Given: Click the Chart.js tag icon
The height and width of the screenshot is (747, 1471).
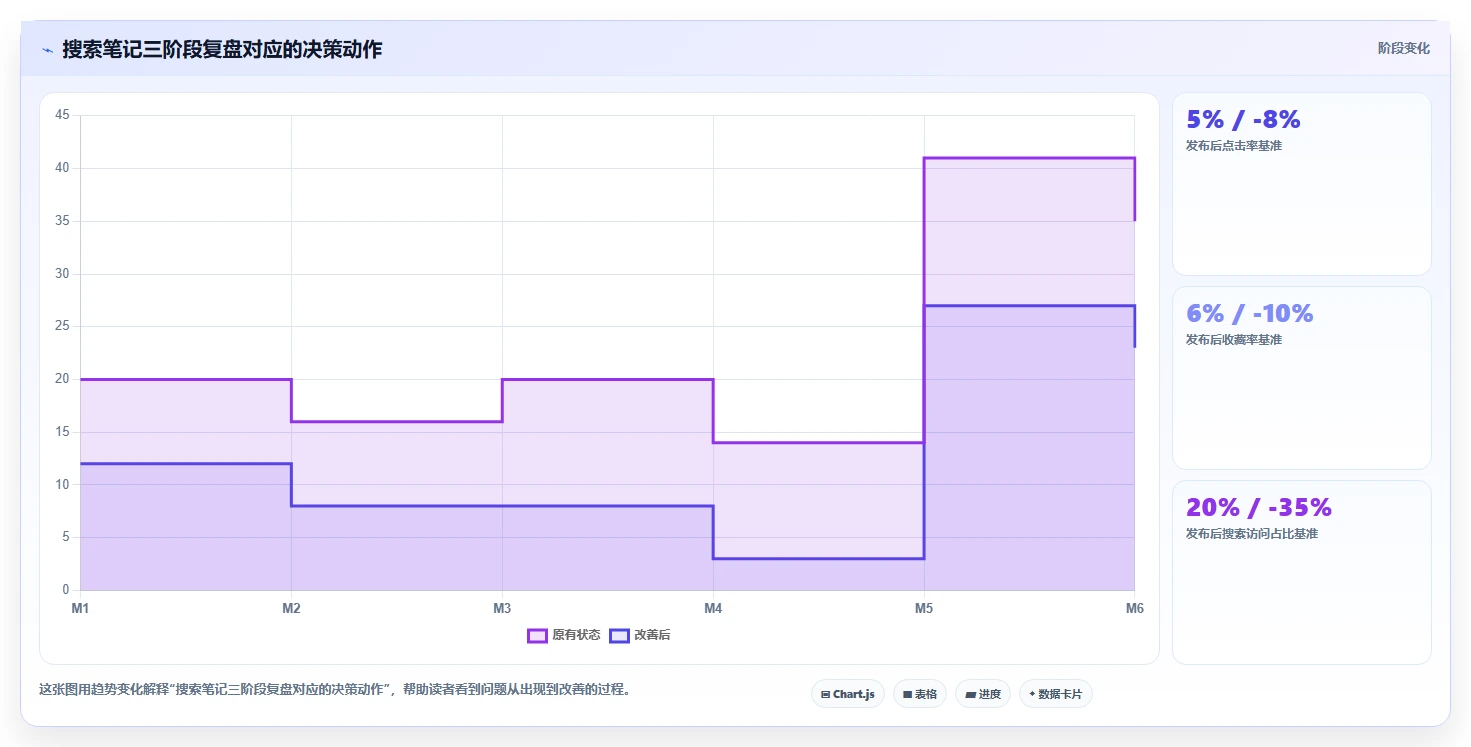Looking at the screenshot, I should pyautogui.click(x=825, y=694).
